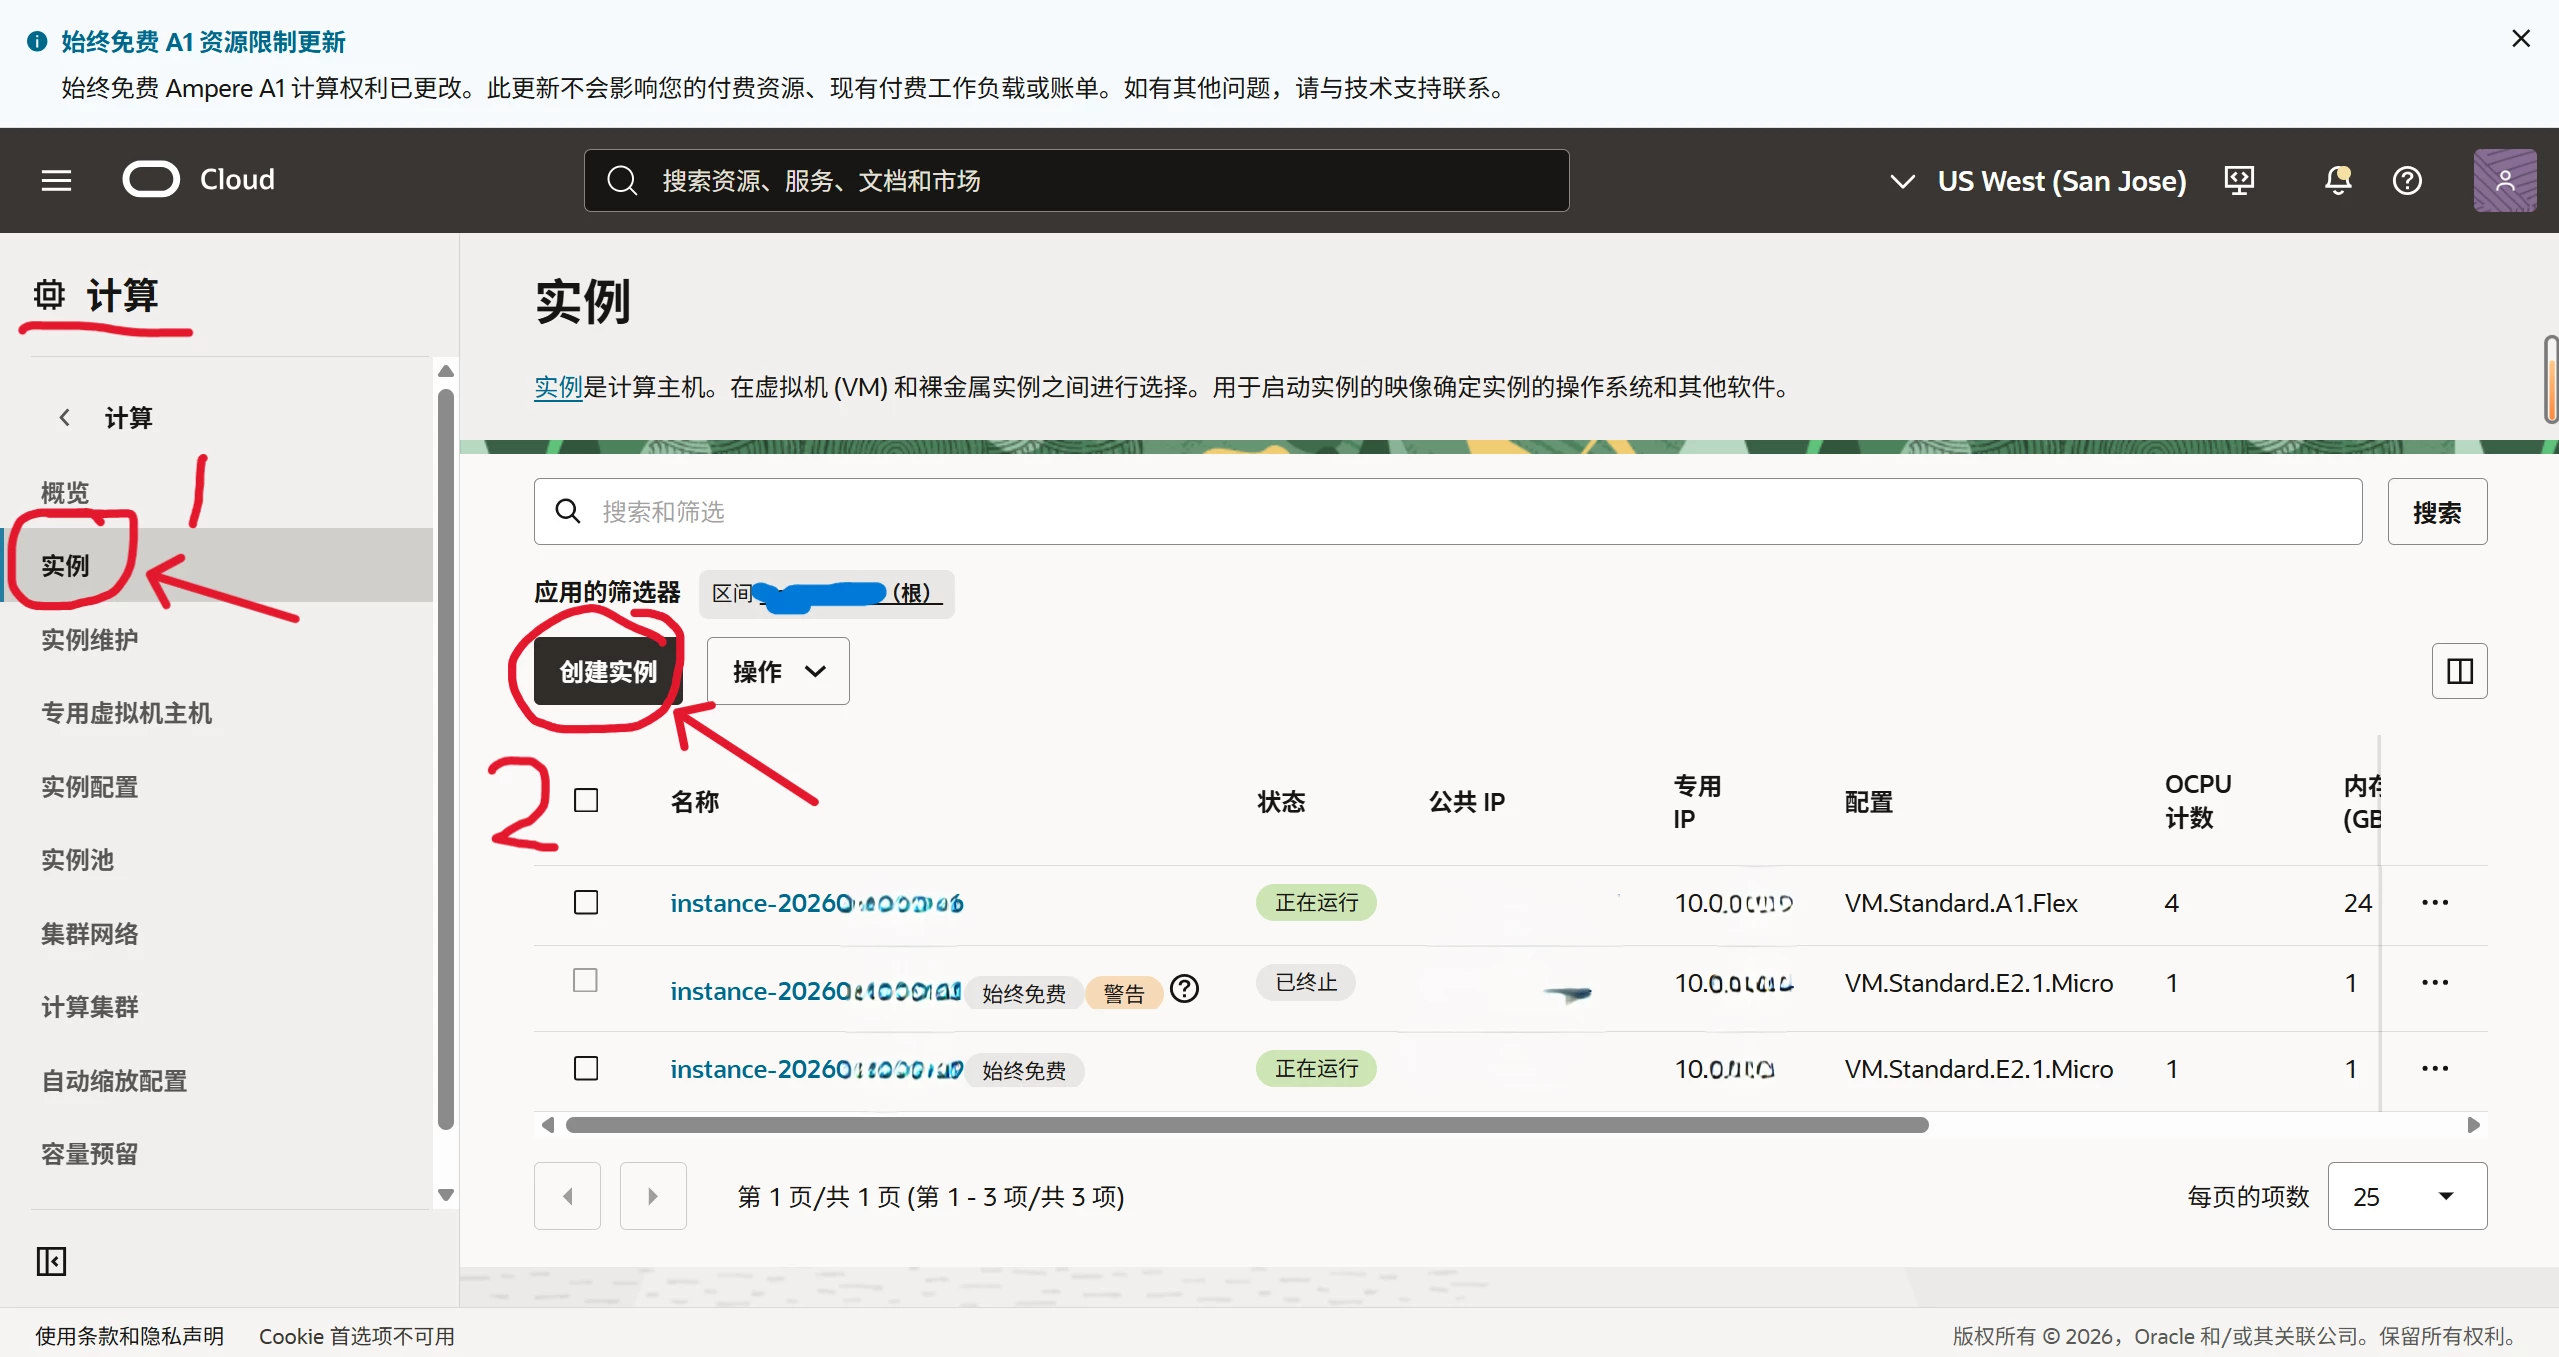The image size is (2559, 1357).
Task: Click the 公共 IP column header
Action: (1467, 802)
